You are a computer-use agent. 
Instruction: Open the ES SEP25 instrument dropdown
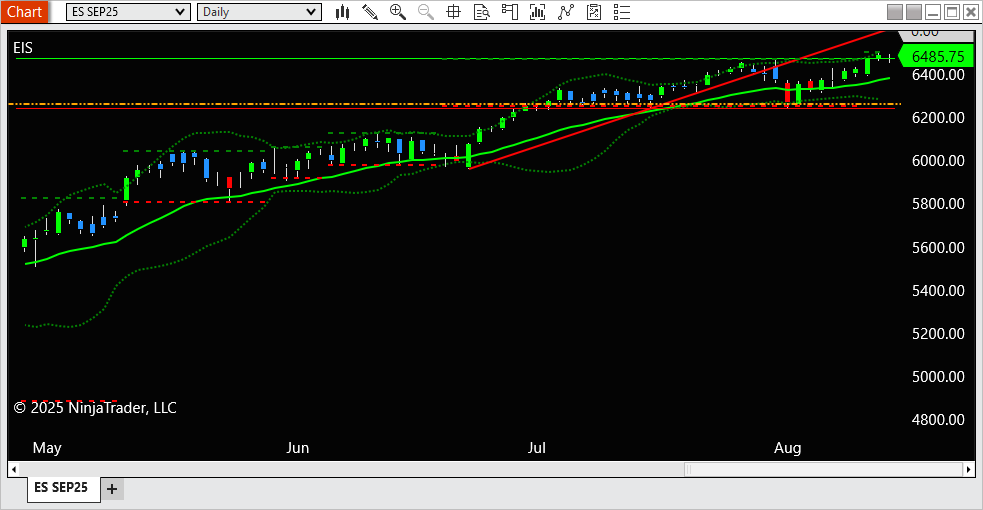(129, 12)
